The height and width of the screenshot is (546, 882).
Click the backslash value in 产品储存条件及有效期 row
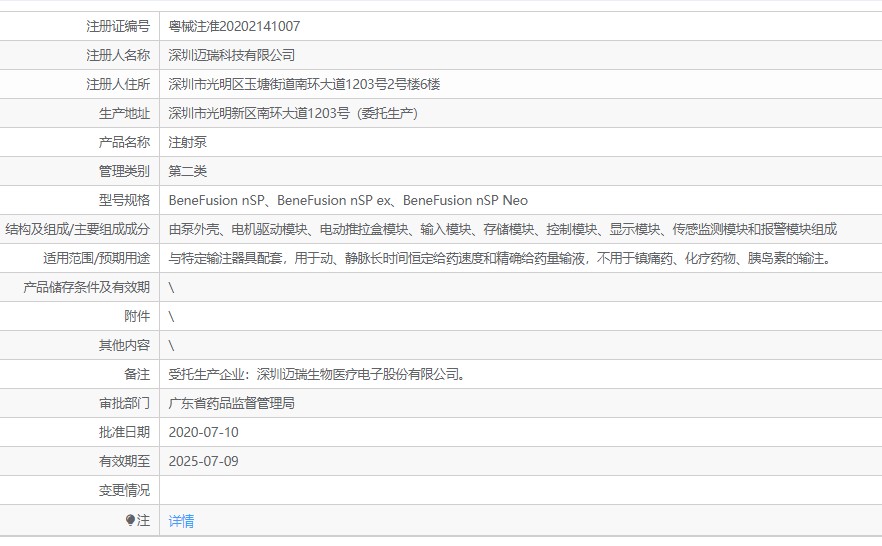[172, 288]
